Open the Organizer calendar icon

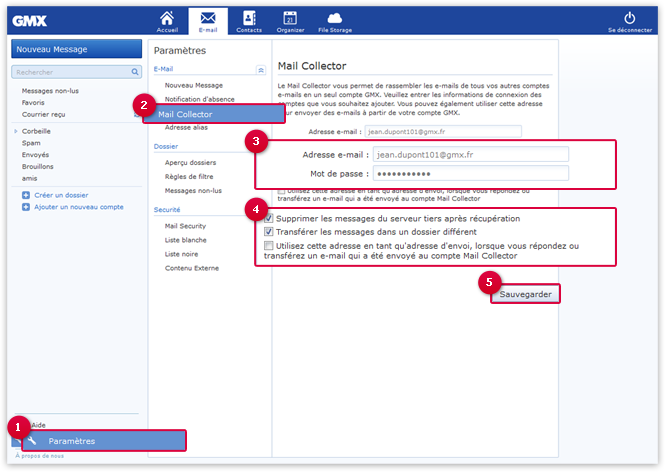[x=290, y=18]
